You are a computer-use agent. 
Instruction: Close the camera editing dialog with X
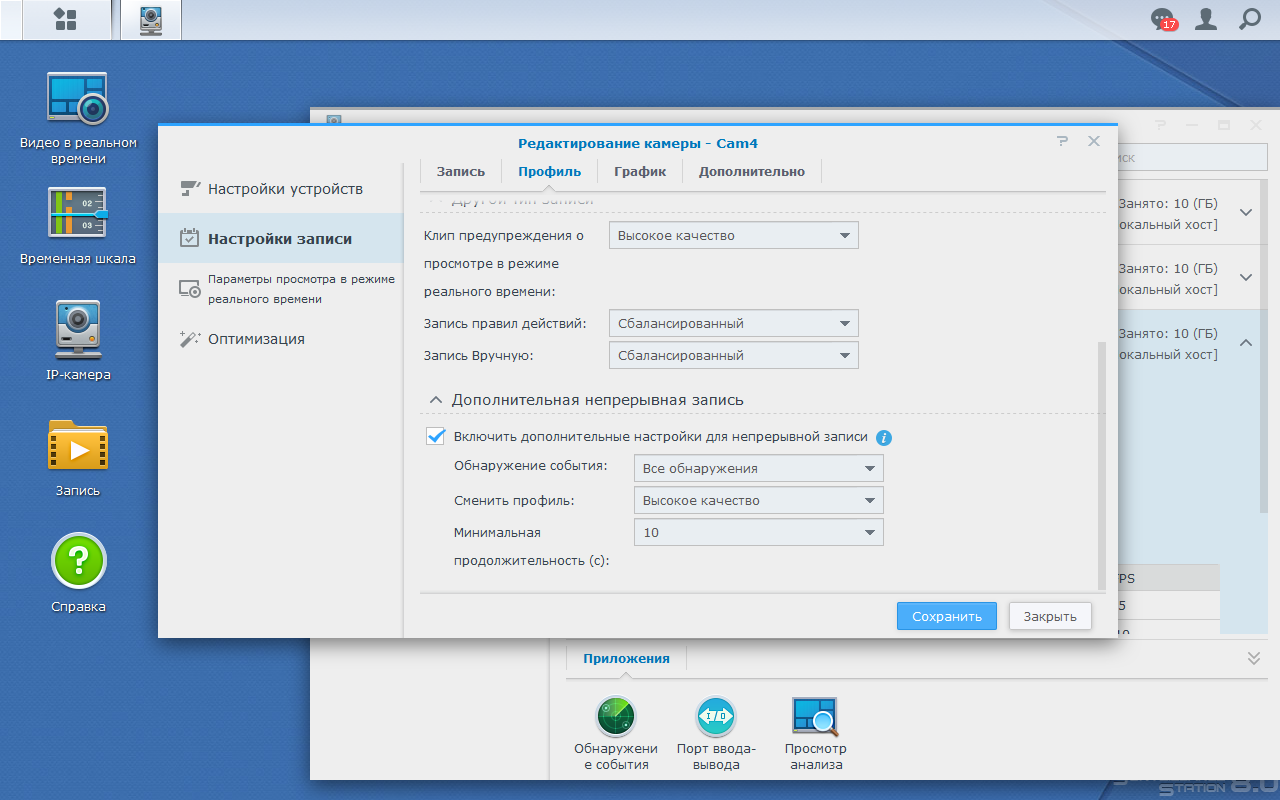tap(1094, 142)
